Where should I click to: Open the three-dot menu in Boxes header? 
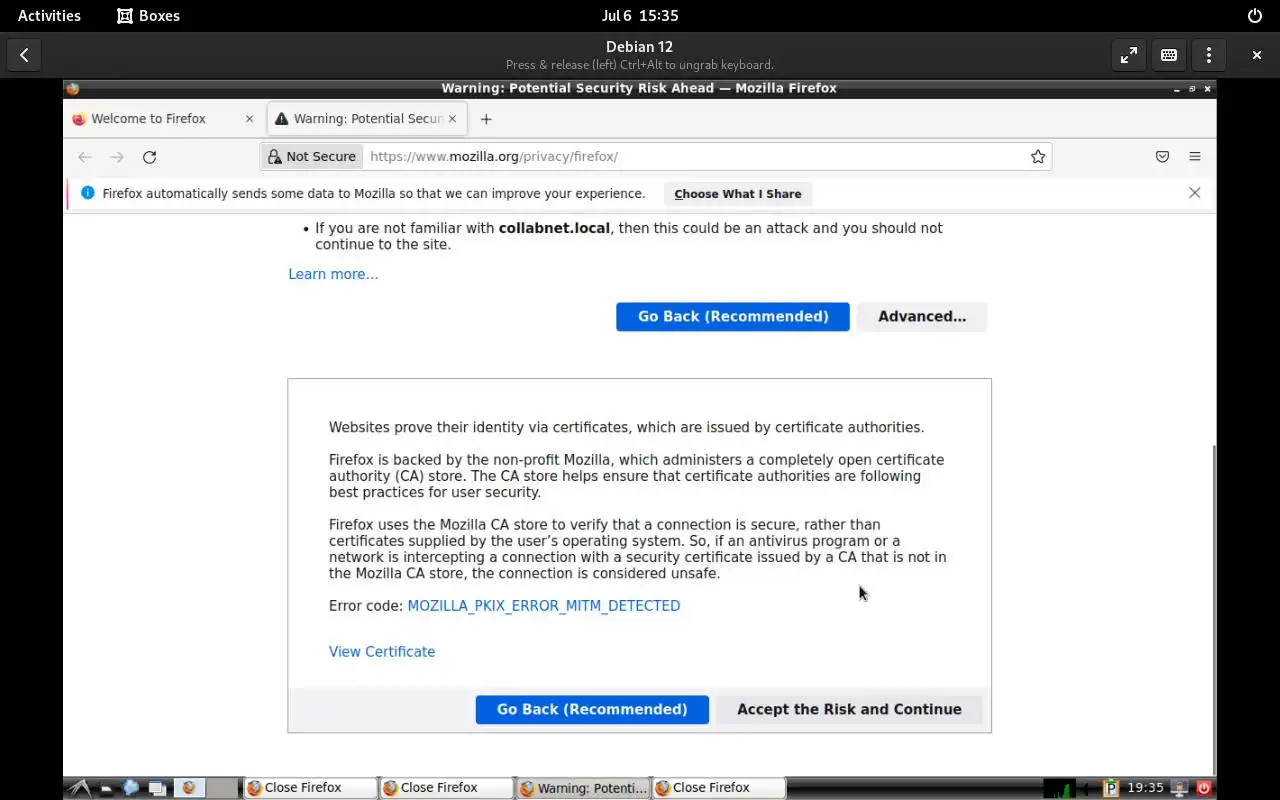pos(1209,55)
